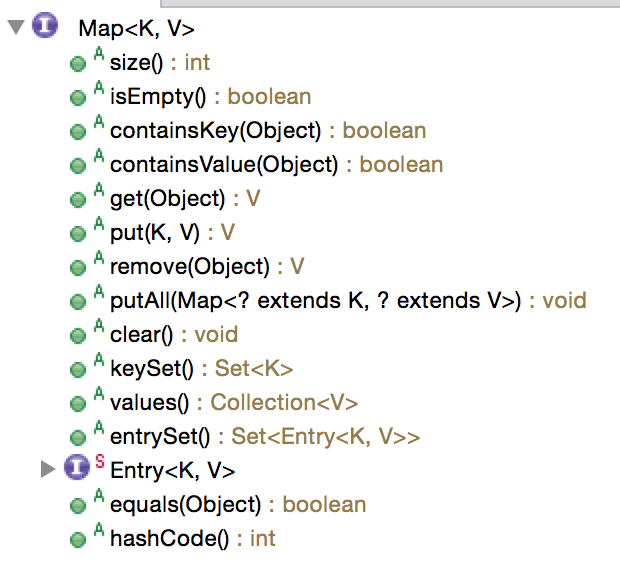
Task: Click the Map interface icon
Action: click(x=45, y=29)
